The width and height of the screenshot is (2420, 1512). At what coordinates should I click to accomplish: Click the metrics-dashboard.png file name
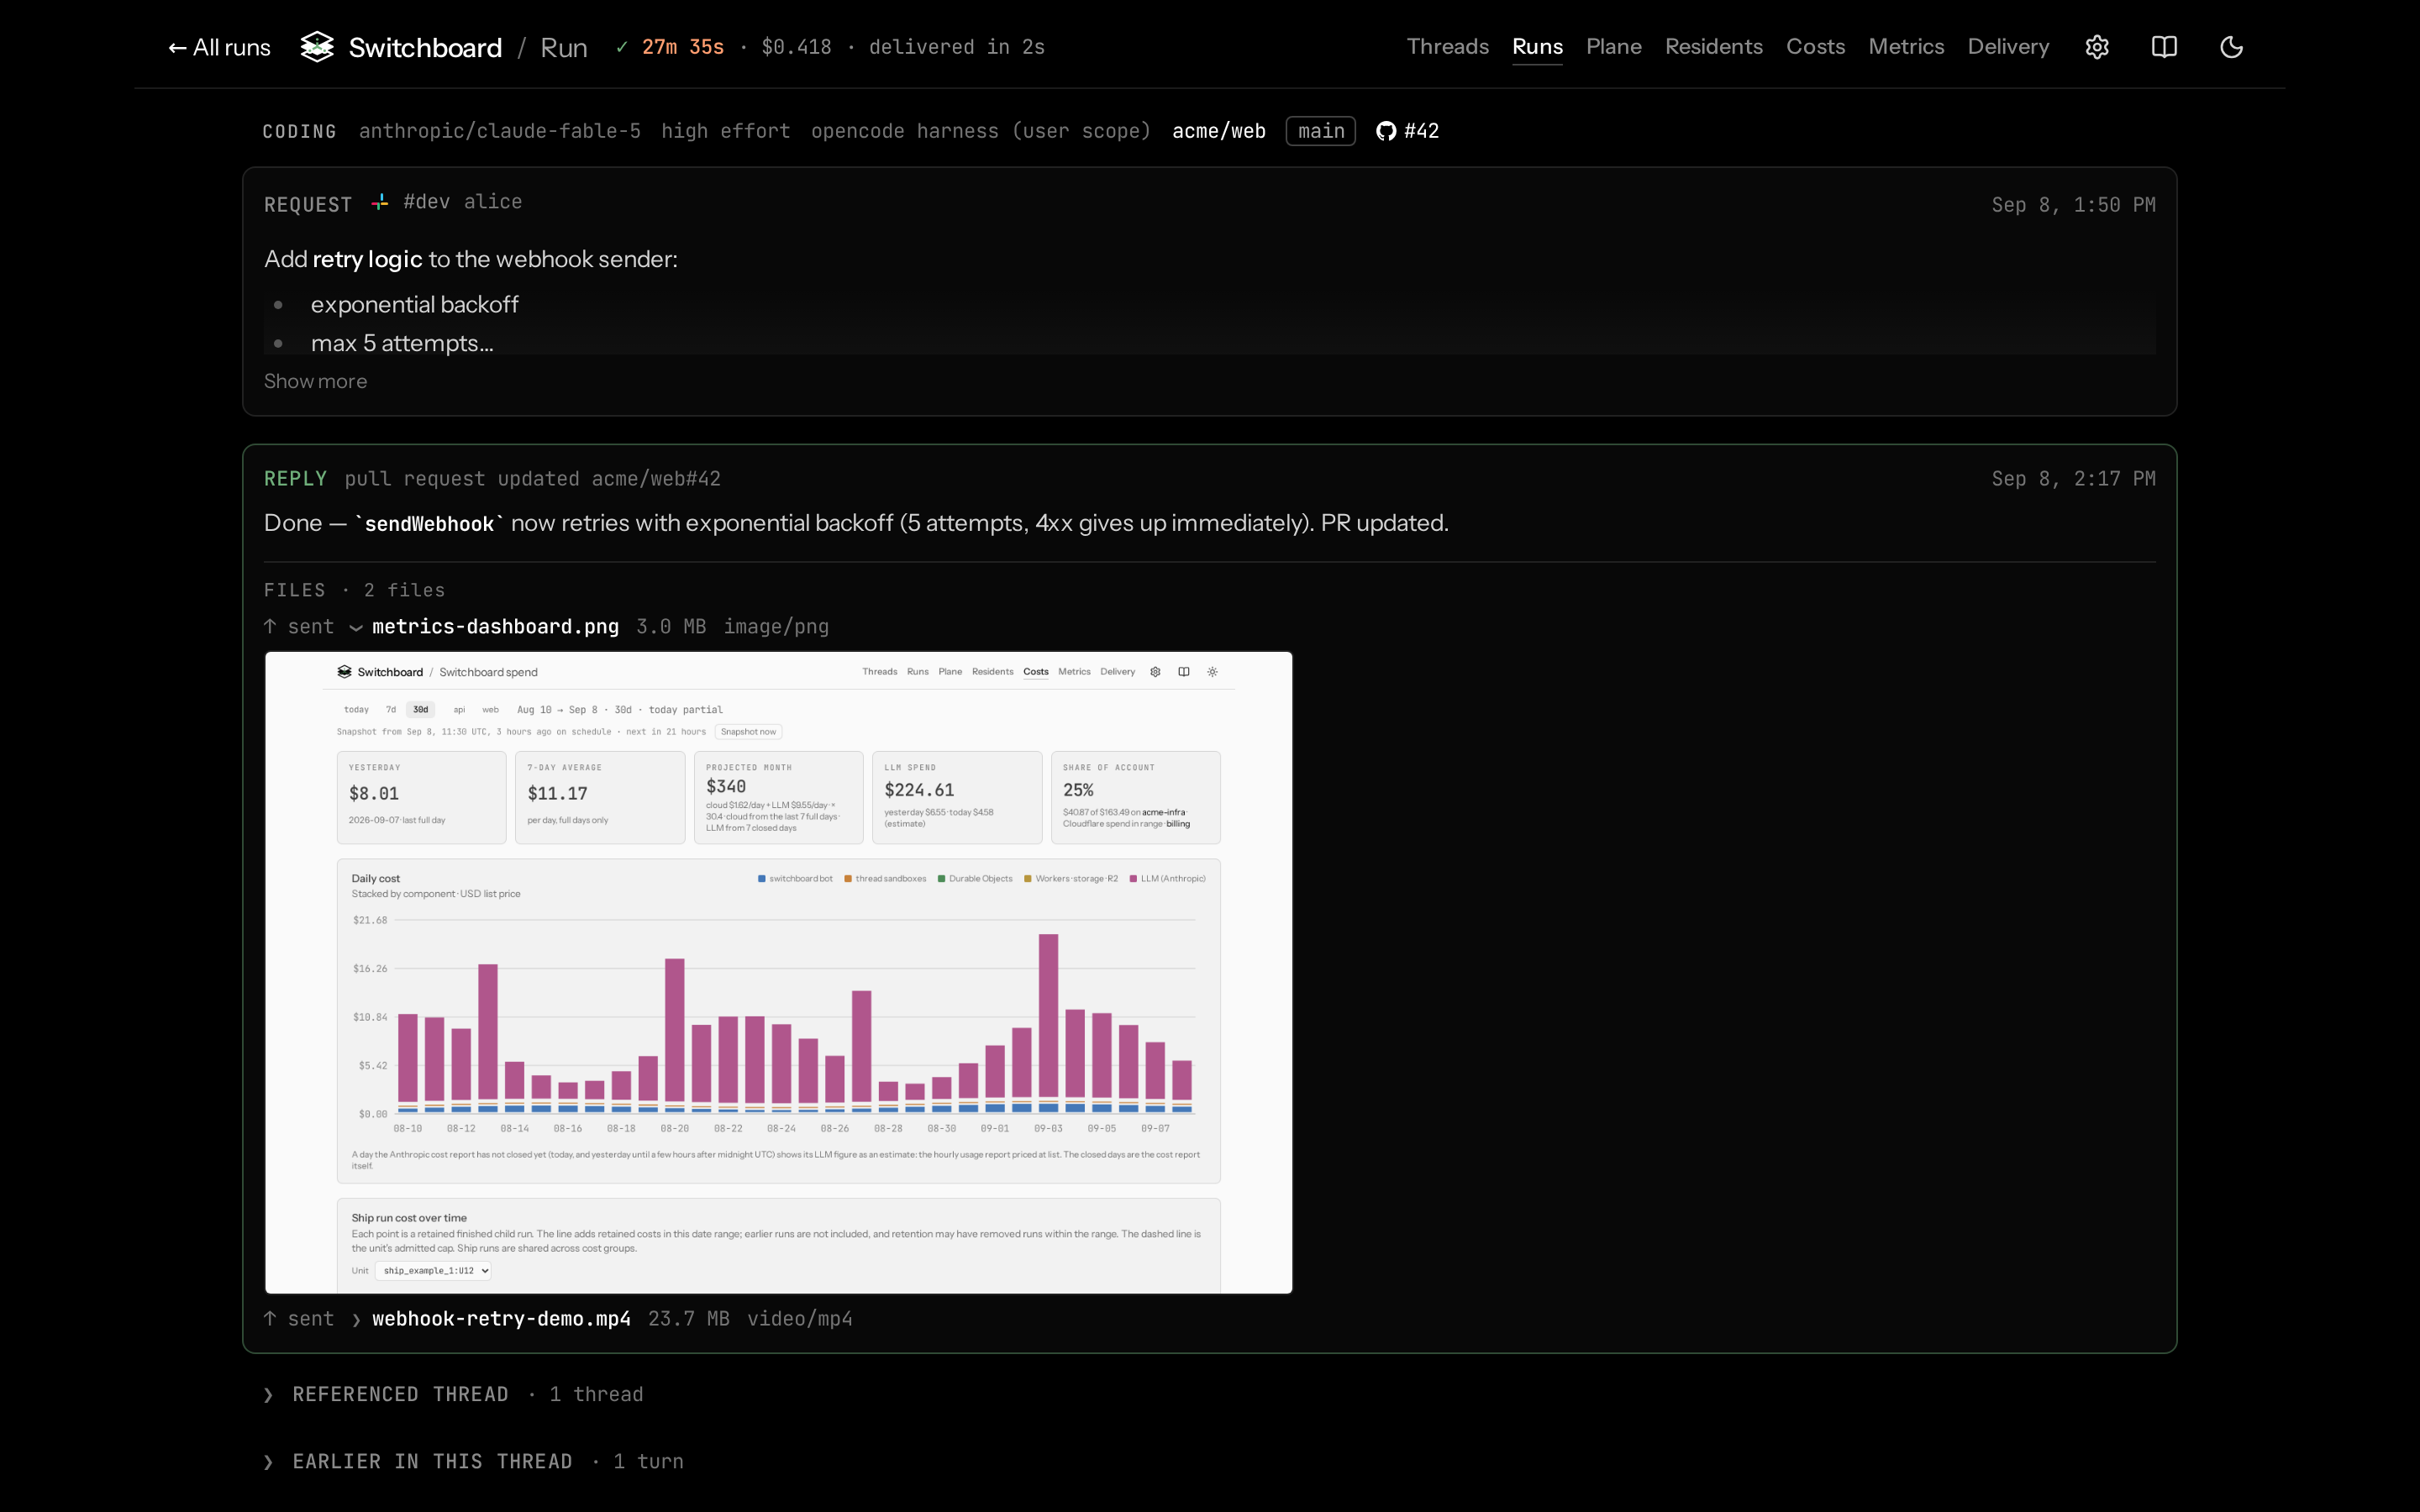point(495,627)
